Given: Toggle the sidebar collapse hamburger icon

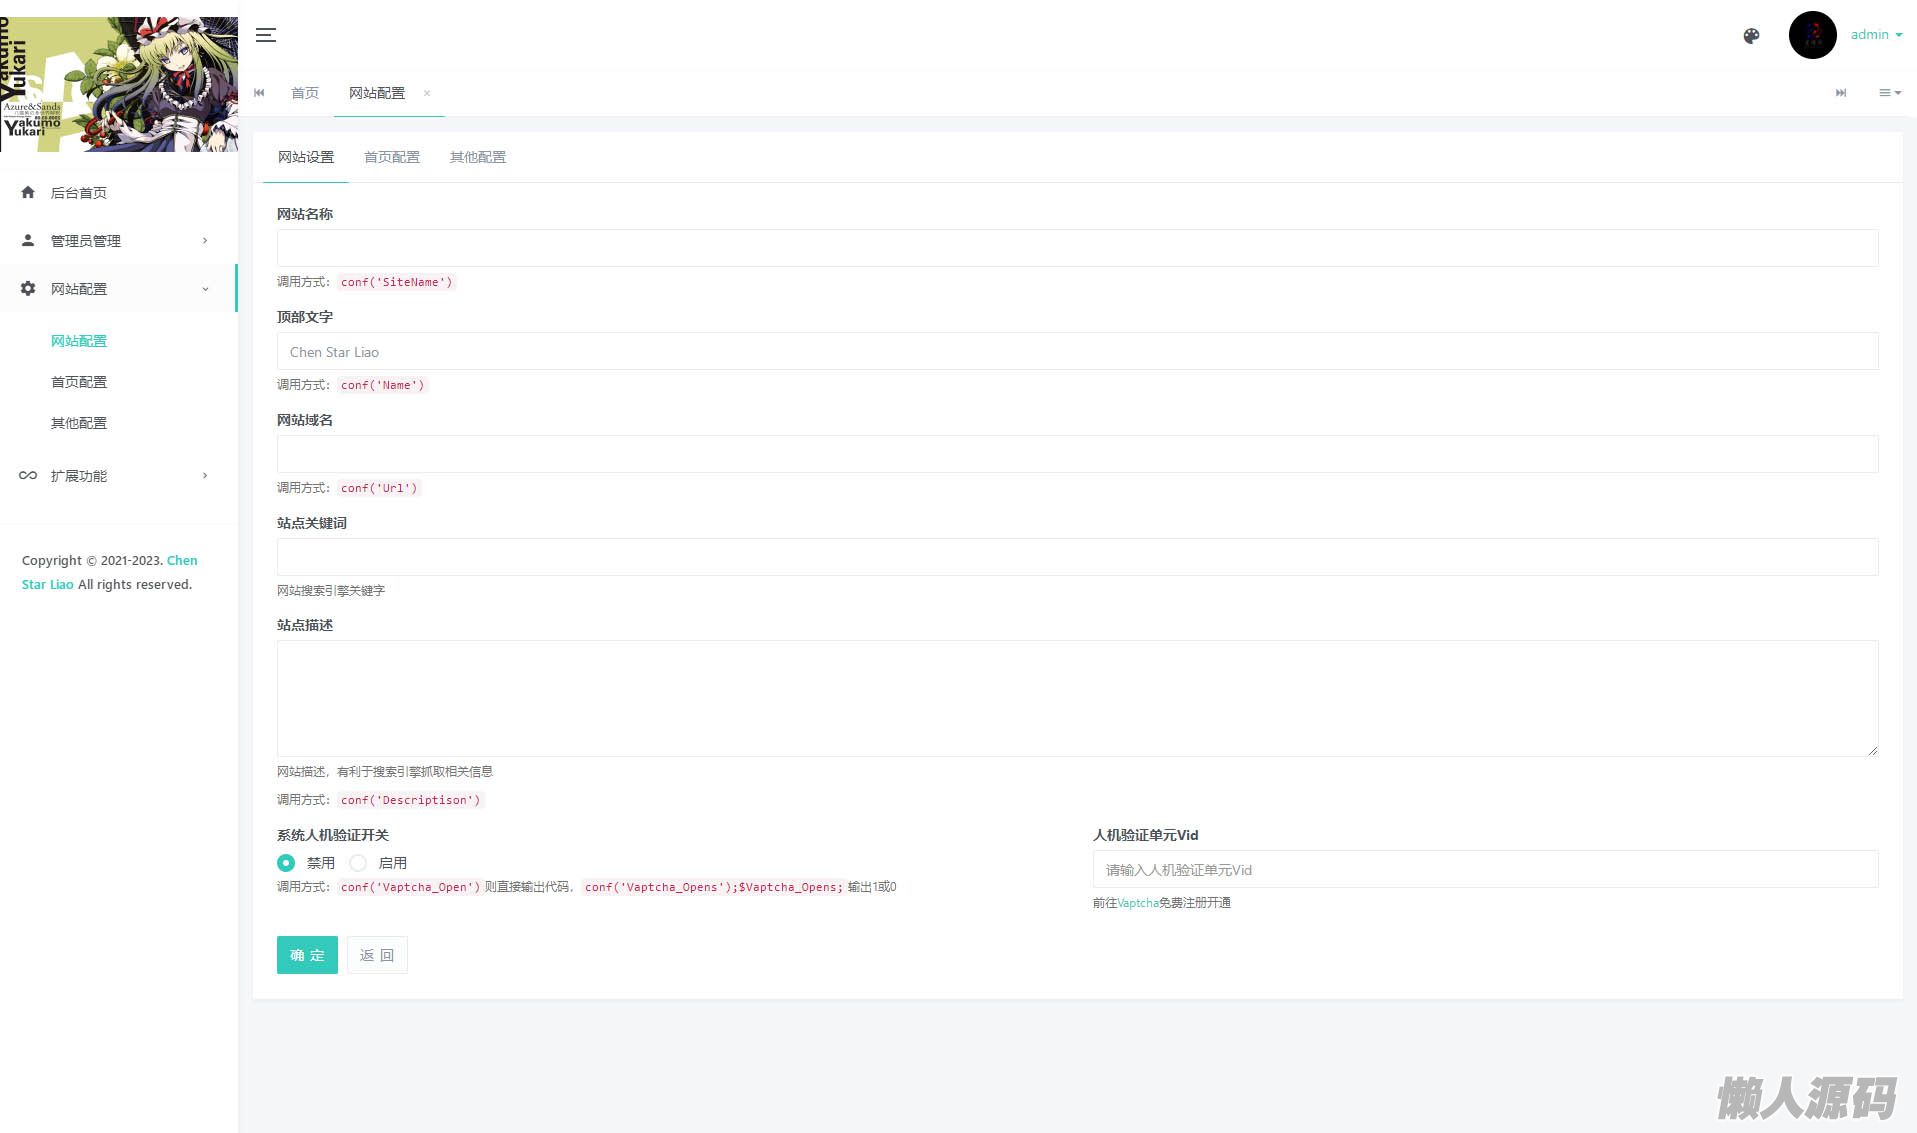Looking at the screenshot, I should tap(265, 35).
